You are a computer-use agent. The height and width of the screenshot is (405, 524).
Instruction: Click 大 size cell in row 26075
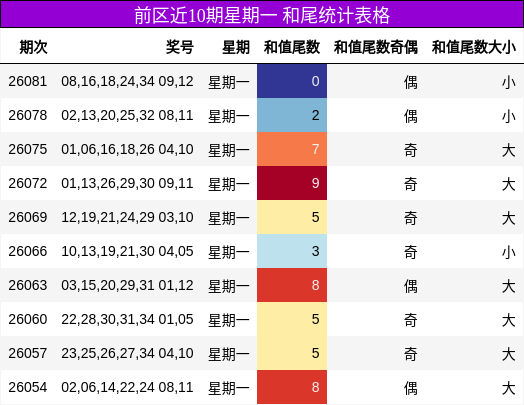click(x=509, y=150)
